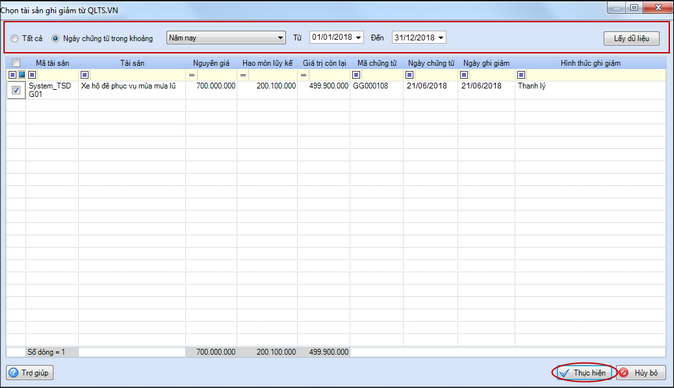
Task: Open filter operator icon under Tài sản column
Action: coord(85,75)
